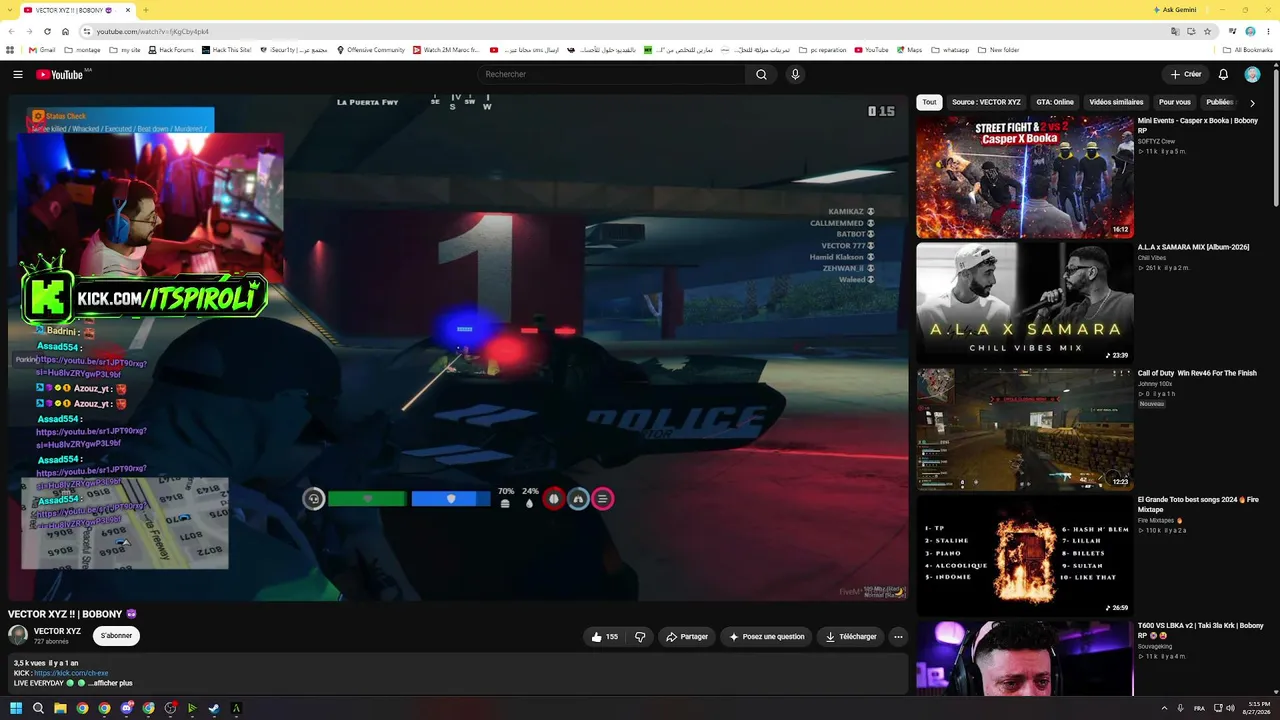
Task: Open the VECTOR XYZ channel name
Action: [57, 631]
